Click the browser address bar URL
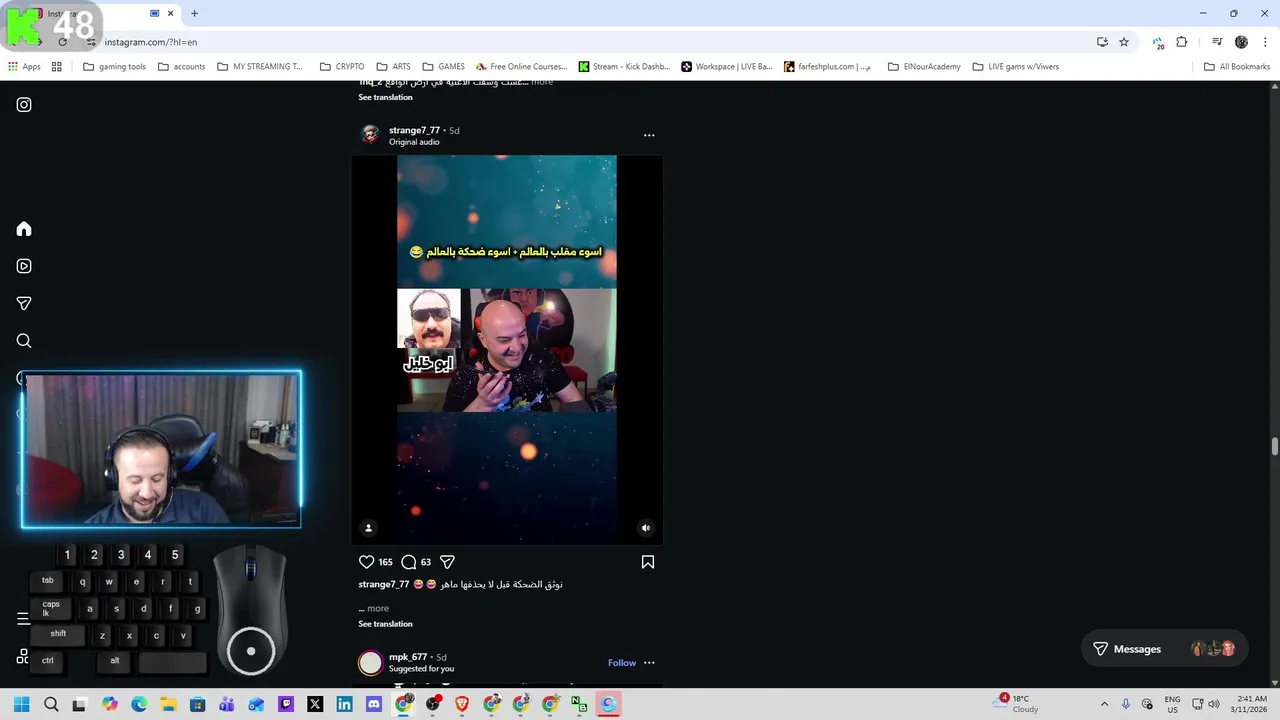The height and width of the screenshot is (720, 1280). 150,42
